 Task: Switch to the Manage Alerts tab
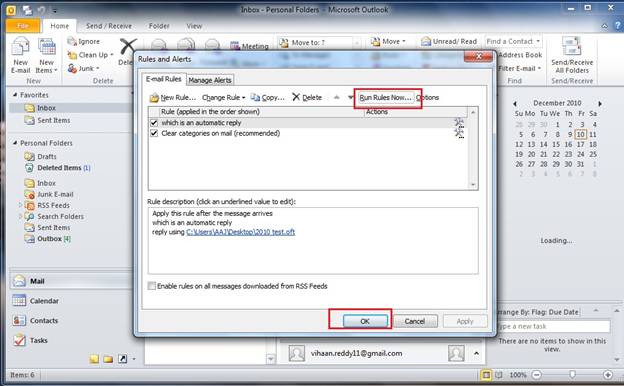click(210, 80)
